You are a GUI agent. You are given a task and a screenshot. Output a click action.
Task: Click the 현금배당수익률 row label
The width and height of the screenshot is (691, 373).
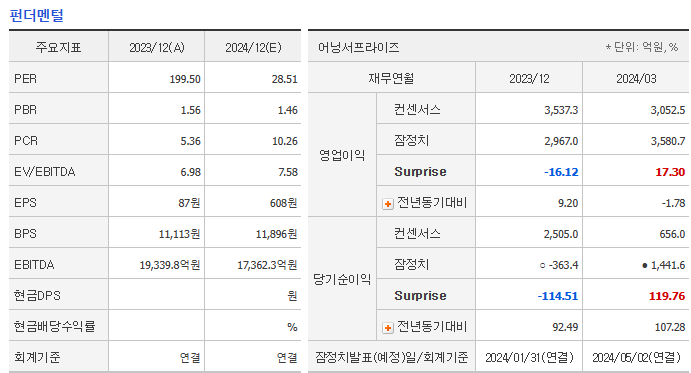(55, 326)
